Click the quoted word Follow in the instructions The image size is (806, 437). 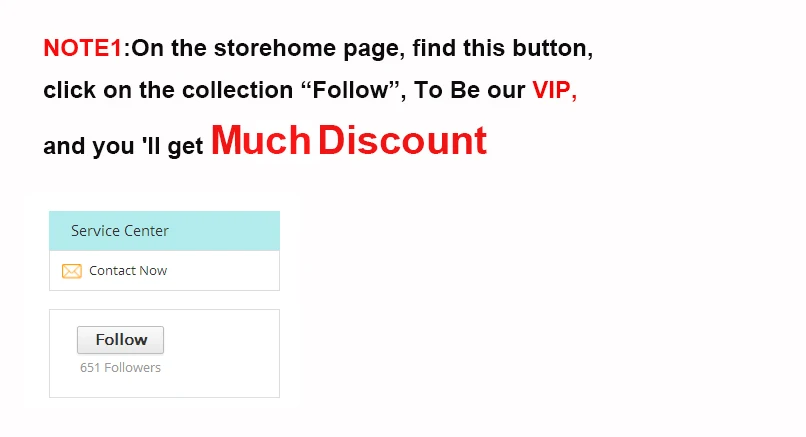[350, 90]
